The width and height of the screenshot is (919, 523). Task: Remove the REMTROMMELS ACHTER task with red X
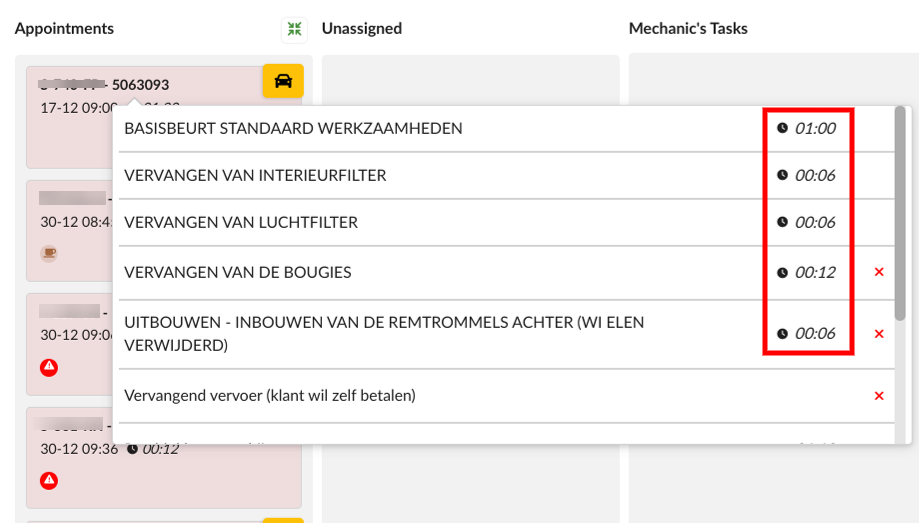tap(879, 334)
